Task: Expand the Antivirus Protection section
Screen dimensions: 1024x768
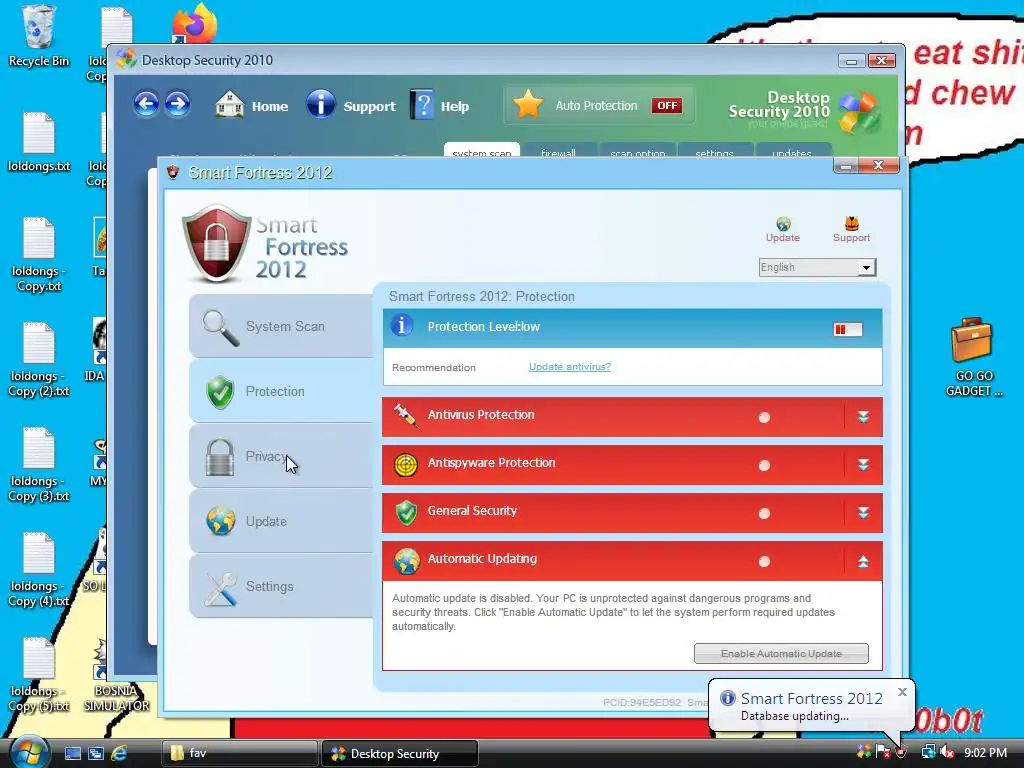Action: tap(863, 417)
